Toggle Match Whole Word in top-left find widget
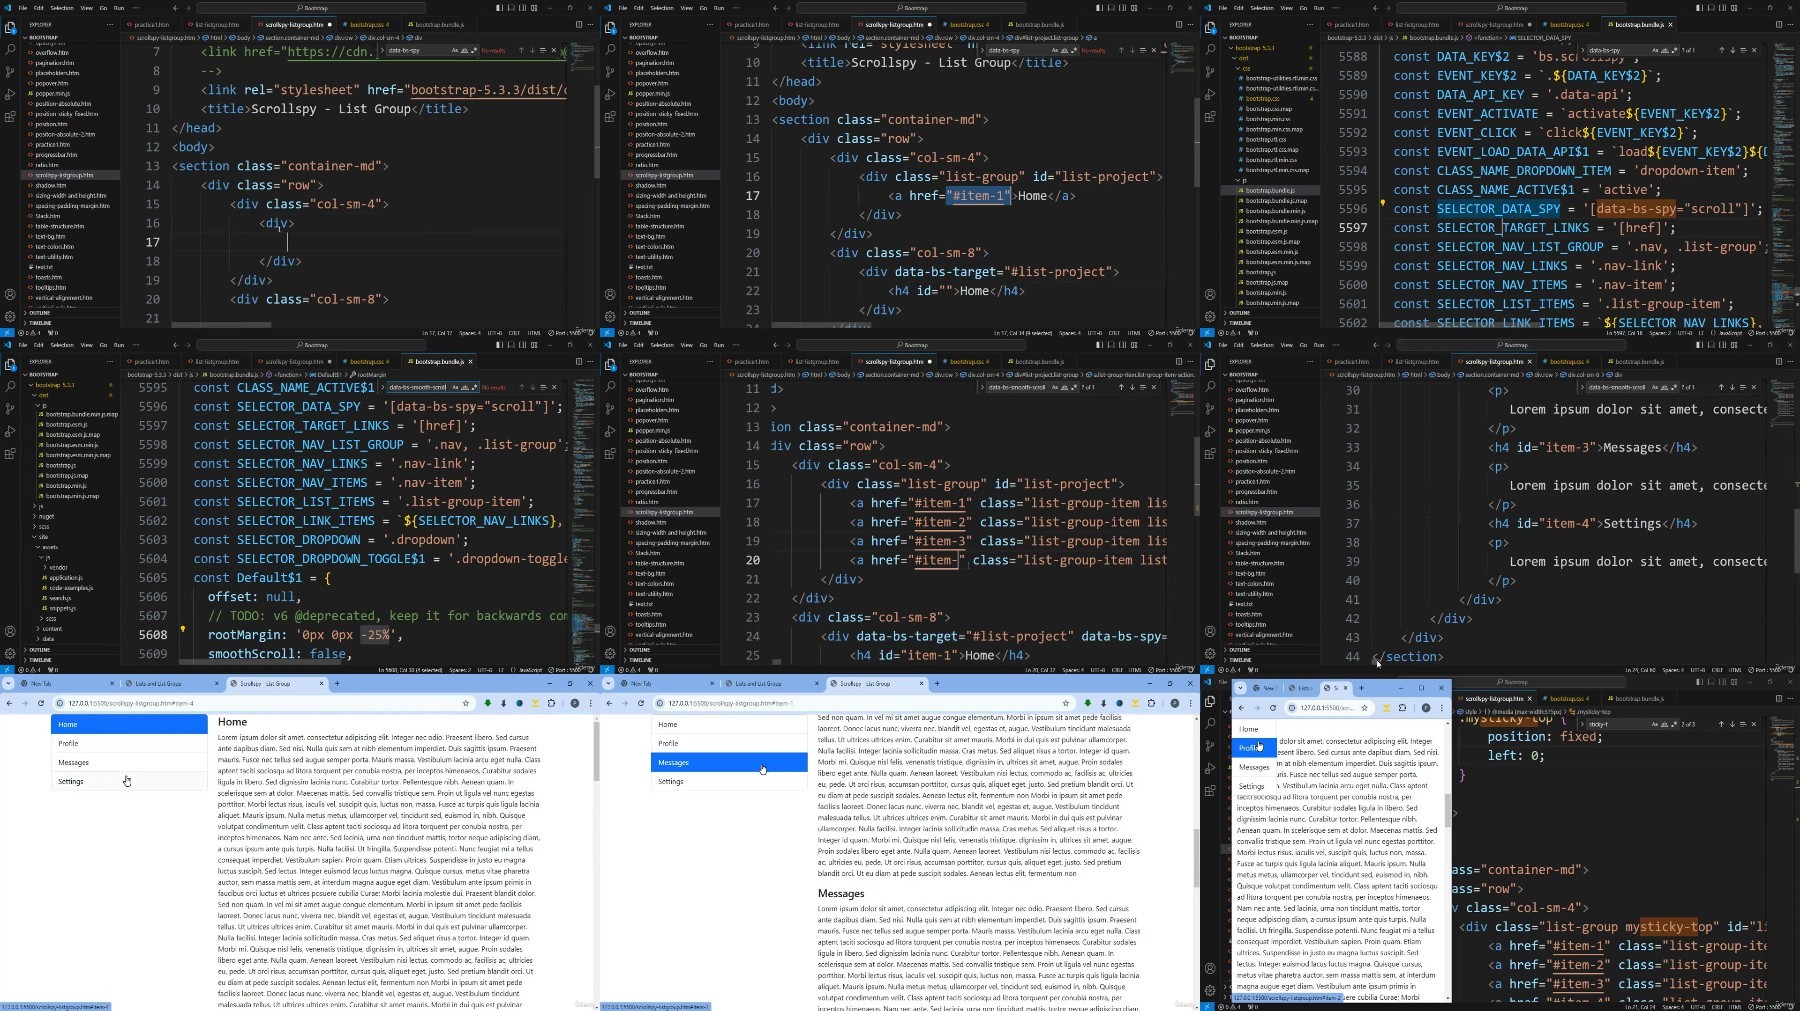Viewport: 1800px width, 1011px height. [x=464, y=50]
